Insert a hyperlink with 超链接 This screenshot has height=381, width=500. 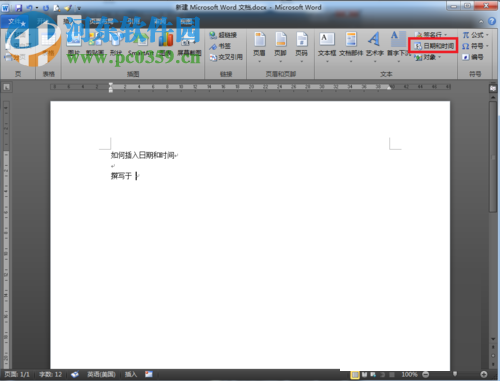(223, 35)
